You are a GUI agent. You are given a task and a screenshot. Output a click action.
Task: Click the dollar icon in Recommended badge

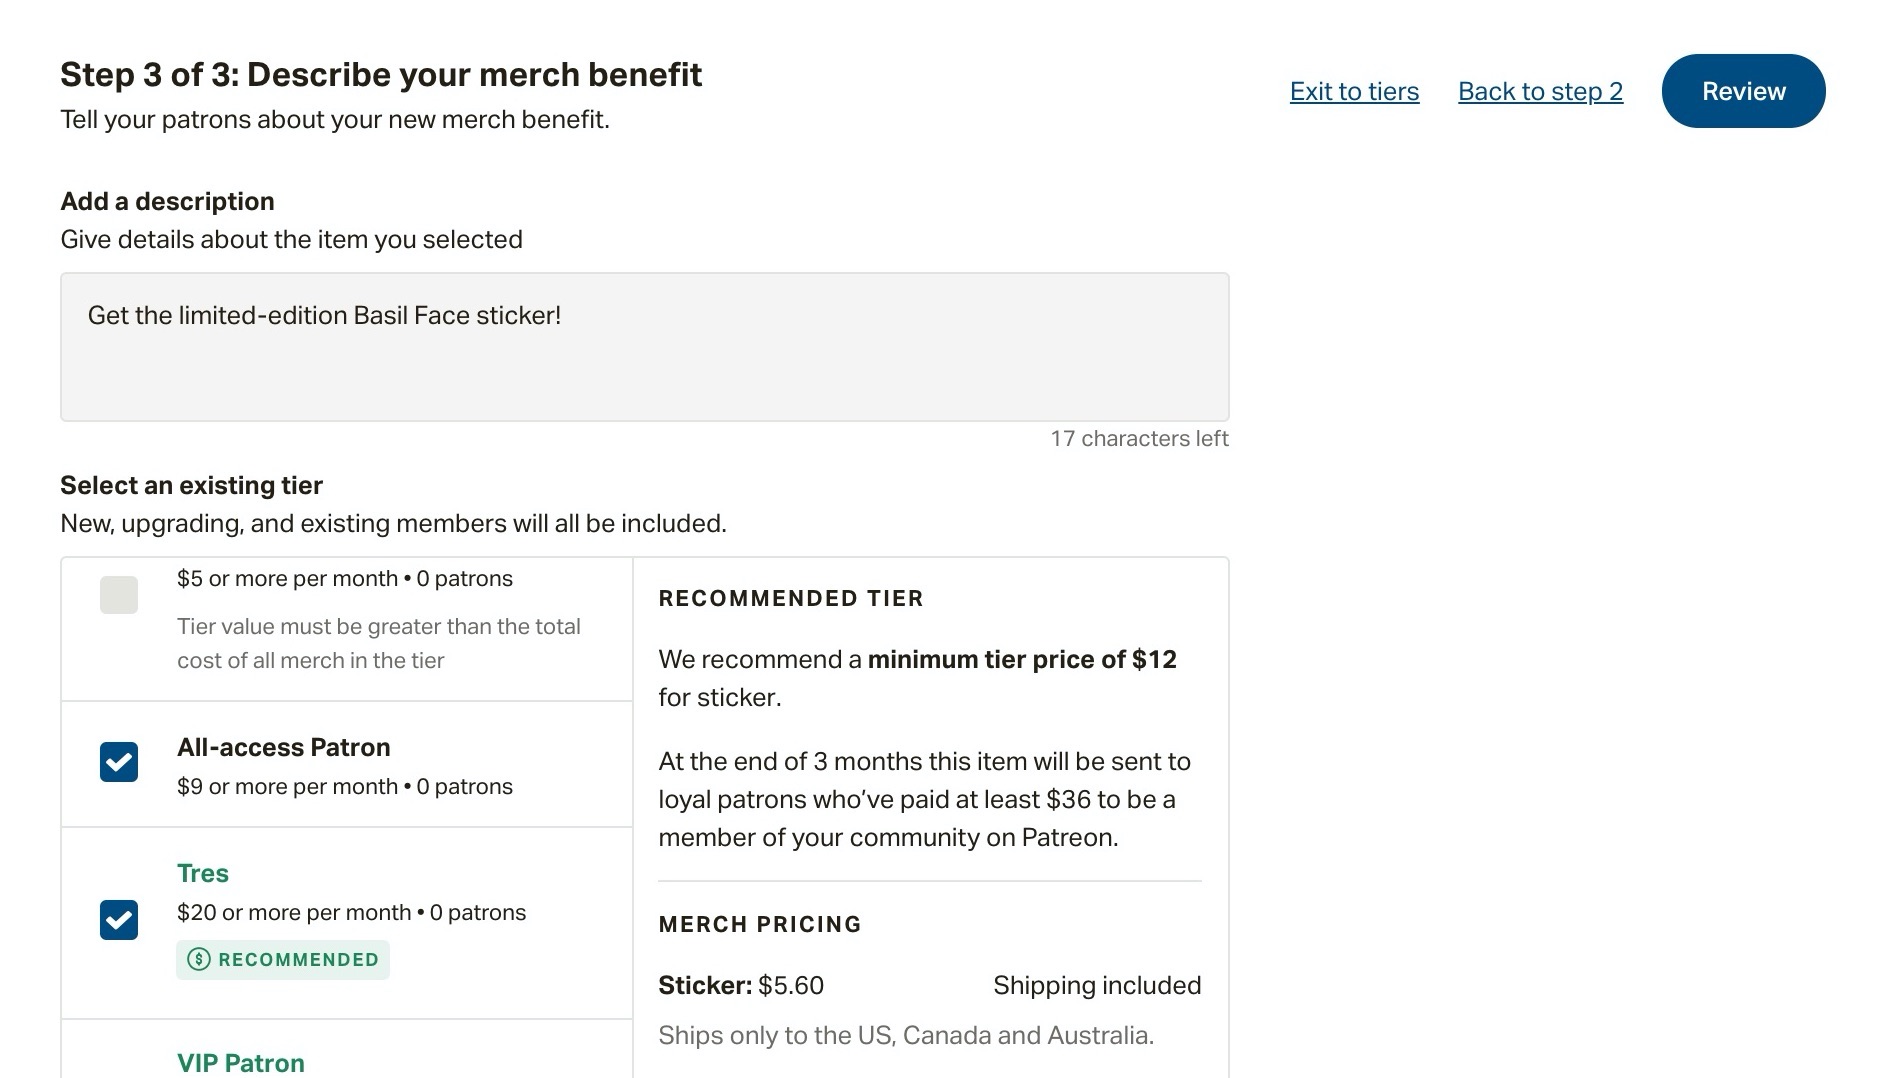tap(199, 960)
